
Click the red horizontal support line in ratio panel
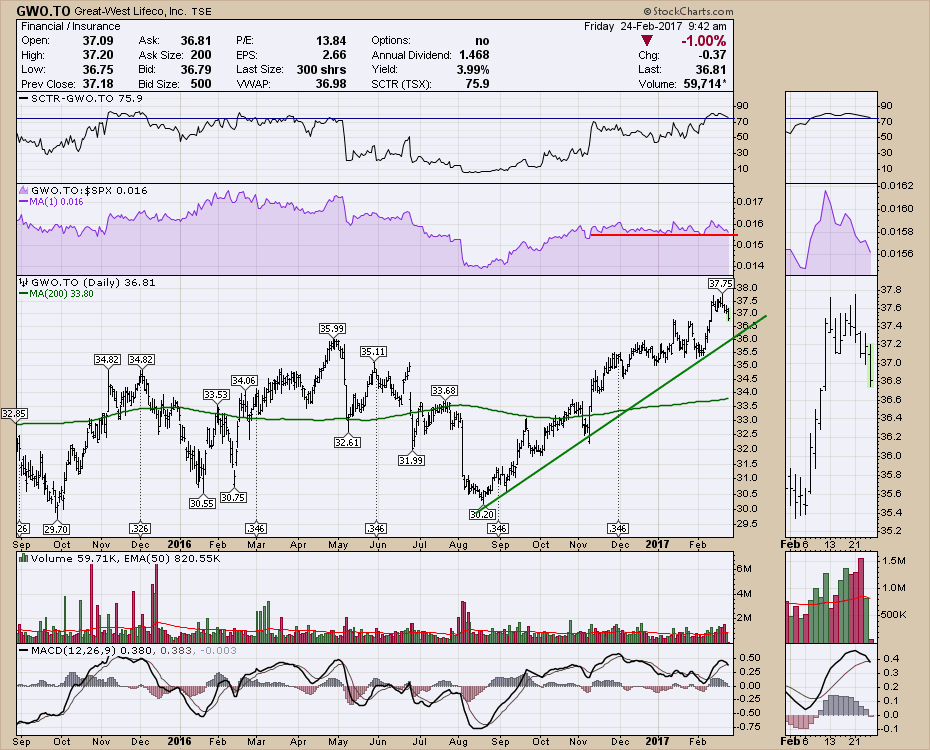coord(664,235)
